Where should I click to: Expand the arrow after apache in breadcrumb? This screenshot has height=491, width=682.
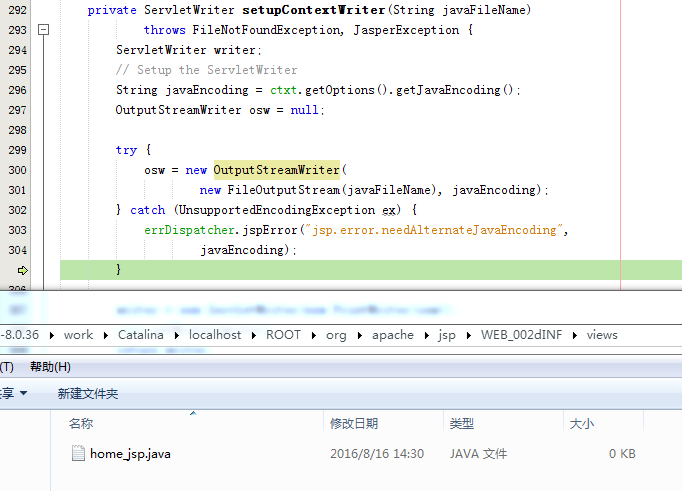pos(426,335)
